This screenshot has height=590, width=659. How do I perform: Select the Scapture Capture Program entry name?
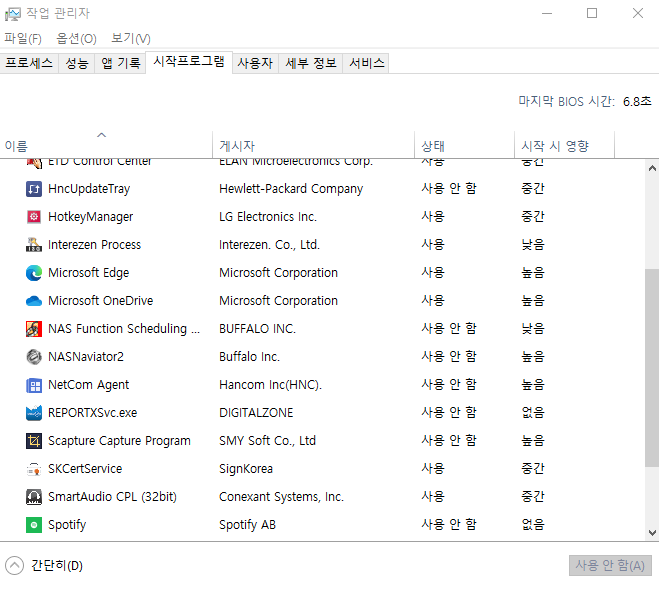(119, 441)
